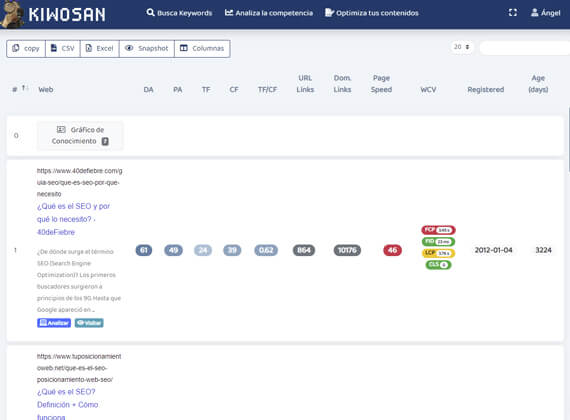Screen dimensions: 570x420
Task: Click the Visitar button for 40deFiebre
Action: pyautogui.click(x=89, y=323)
